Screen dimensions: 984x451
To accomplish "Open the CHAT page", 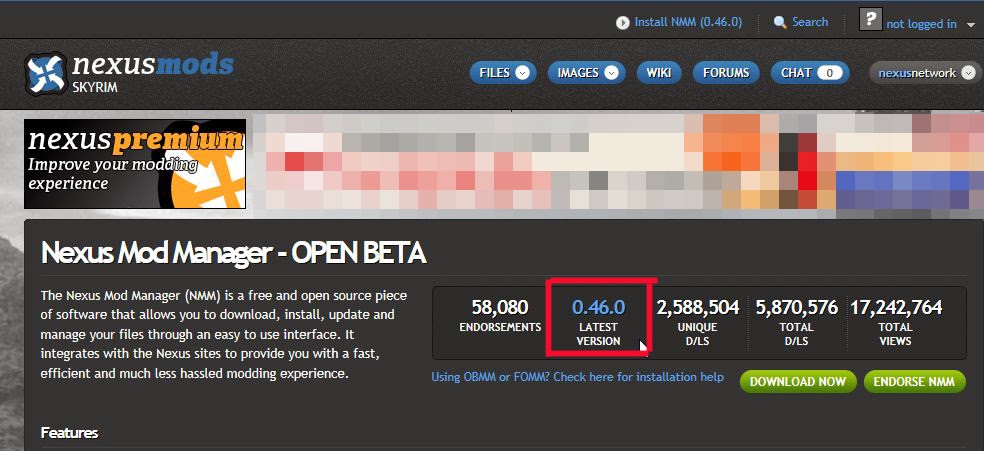I will tap(810, 73).
